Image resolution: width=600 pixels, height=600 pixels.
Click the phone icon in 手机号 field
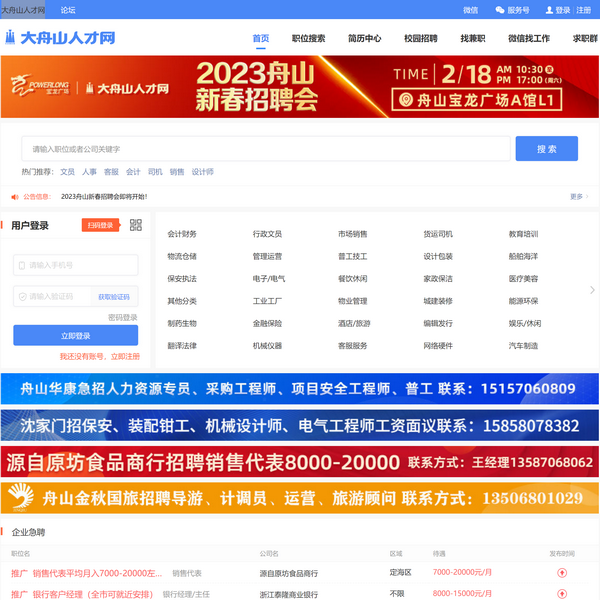click(21, 265)
